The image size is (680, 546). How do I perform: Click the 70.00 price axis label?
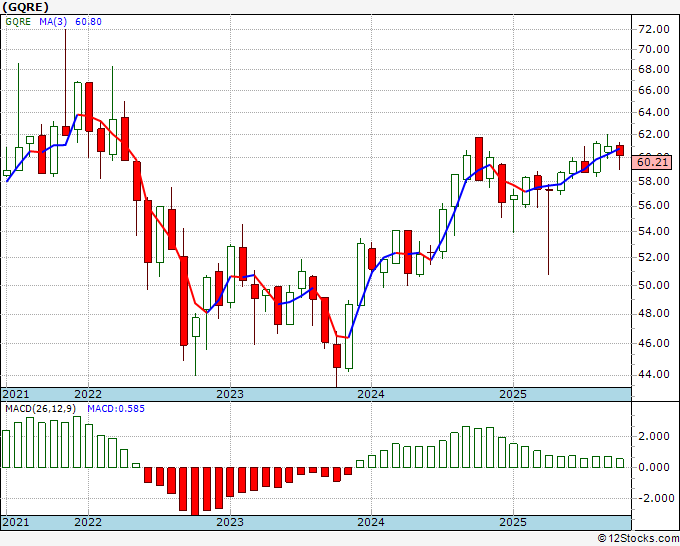coord(654,49)
